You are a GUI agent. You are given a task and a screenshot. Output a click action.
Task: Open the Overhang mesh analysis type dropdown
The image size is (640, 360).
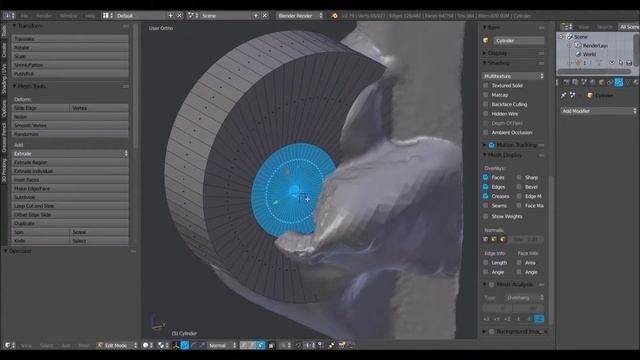524,298
